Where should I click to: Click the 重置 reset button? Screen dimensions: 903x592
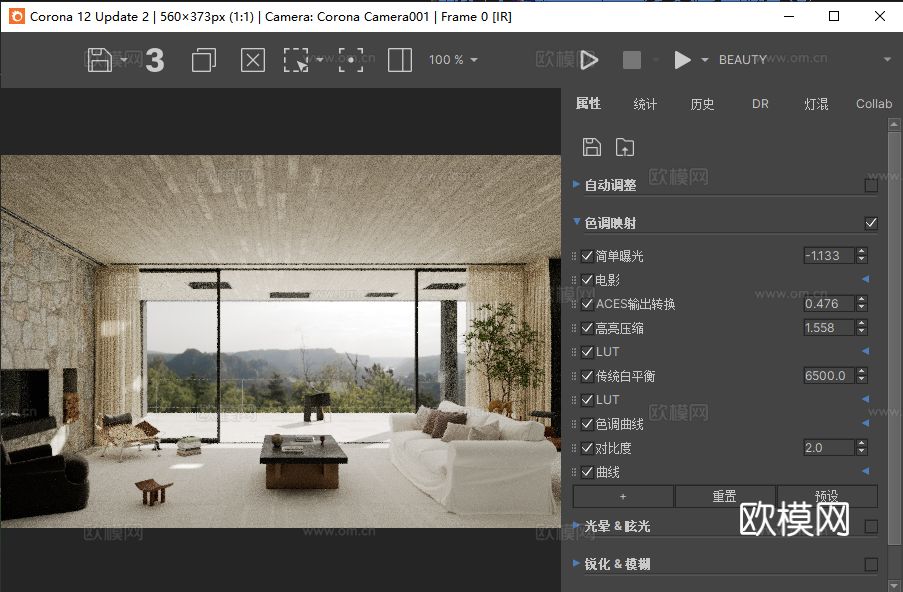[x=725, y=495]
